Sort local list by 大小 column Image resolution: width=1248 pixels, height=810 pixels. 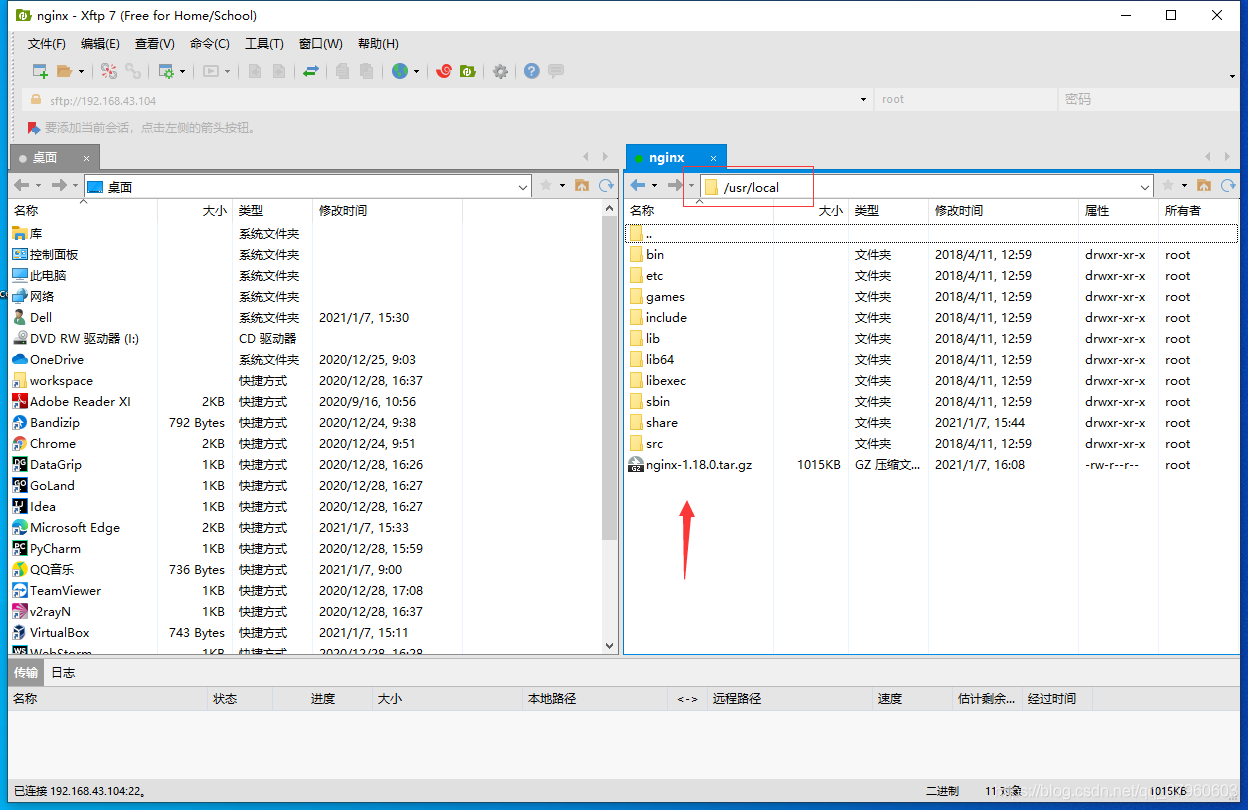click(x=195, y=210)
